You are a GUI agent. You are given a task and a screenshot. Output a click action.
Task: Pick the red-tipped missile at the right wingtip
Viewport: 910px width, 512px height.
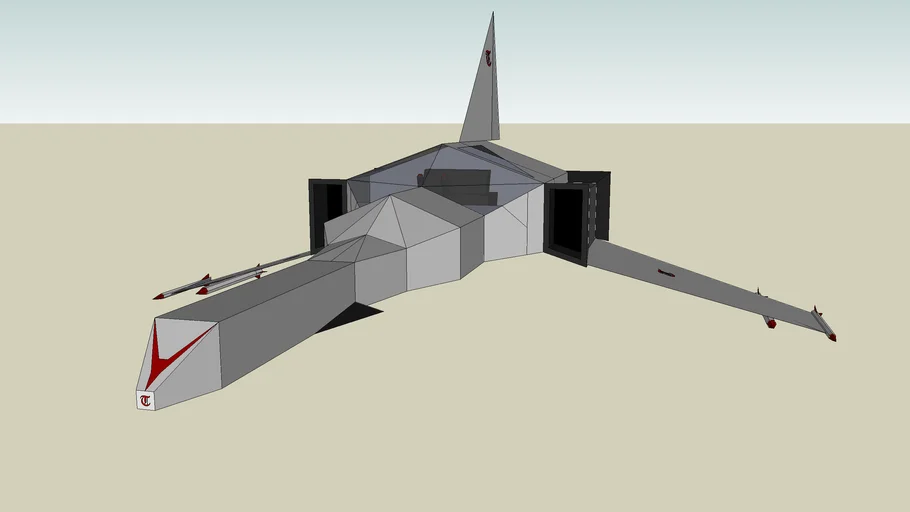tap(825, 326)
